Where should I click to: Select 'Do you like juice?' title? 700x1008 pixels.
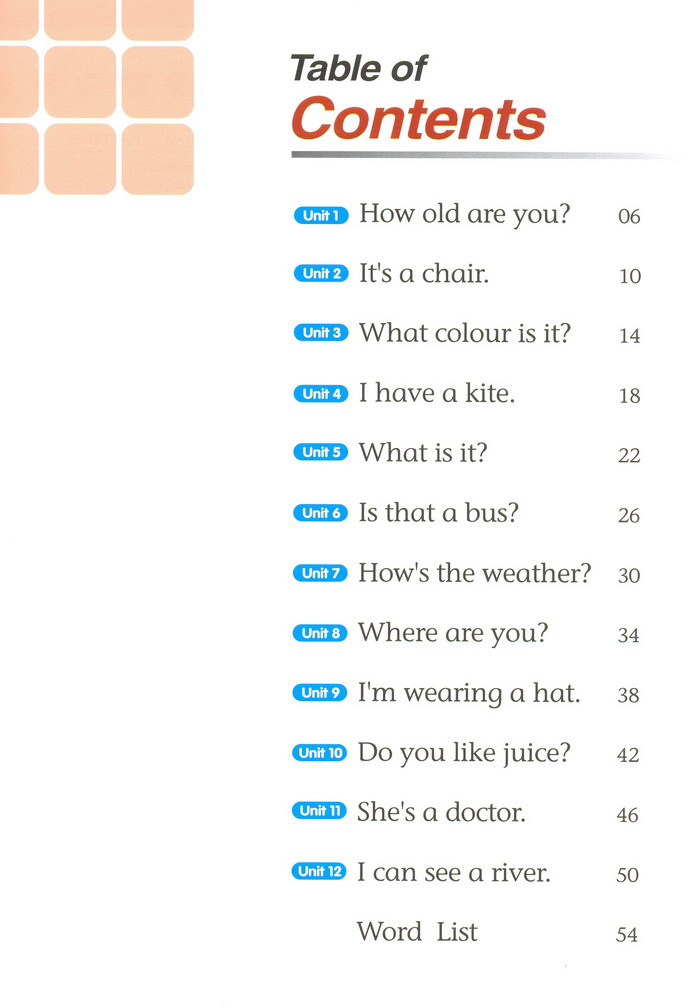point(464,753)
